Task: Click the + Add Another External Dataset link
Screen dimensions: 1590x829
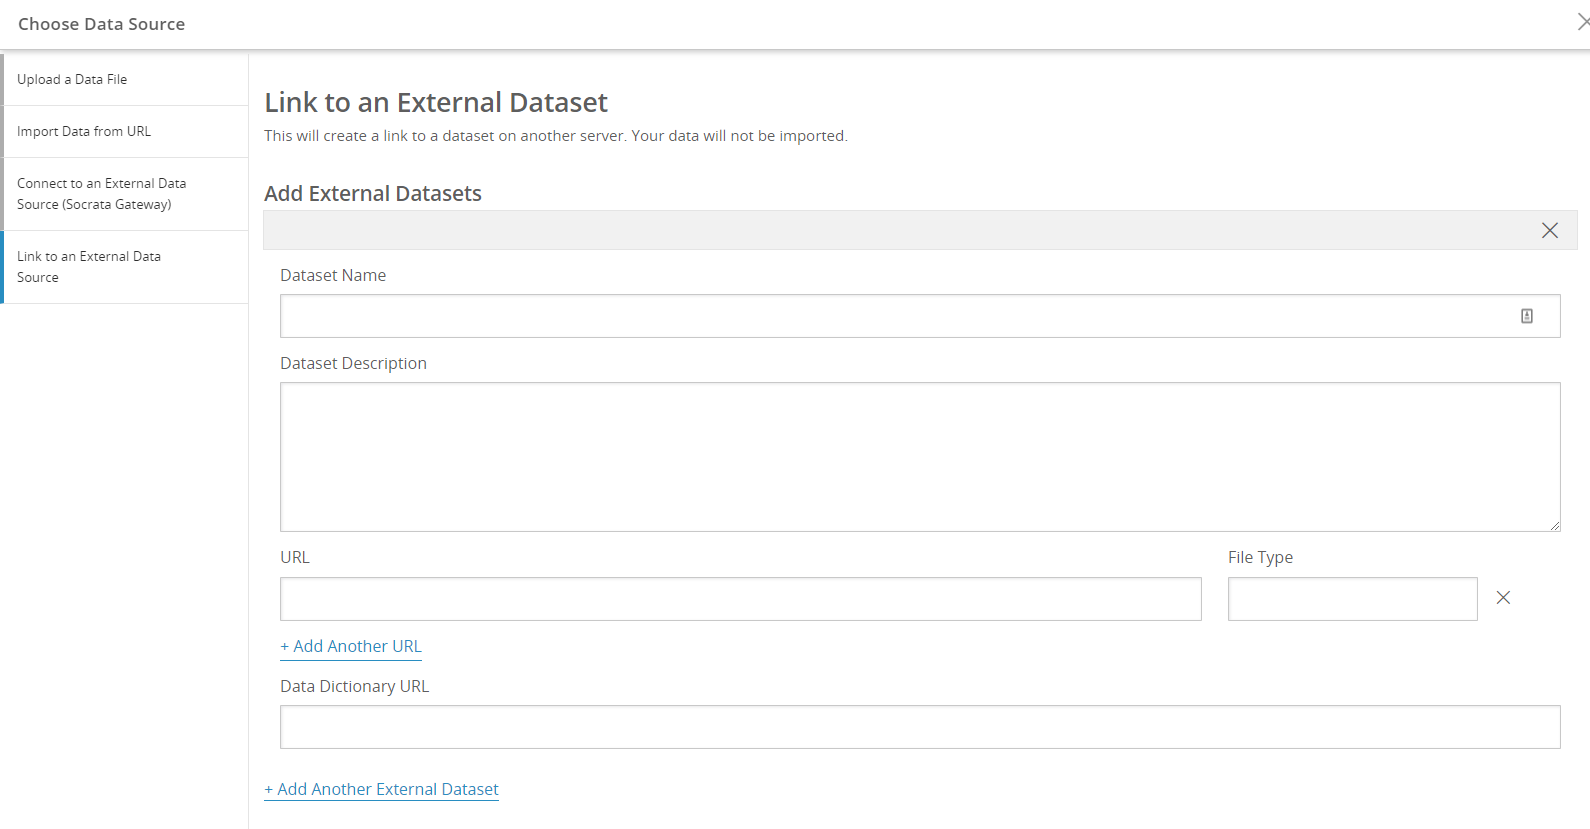Action: tap(381, 789)
